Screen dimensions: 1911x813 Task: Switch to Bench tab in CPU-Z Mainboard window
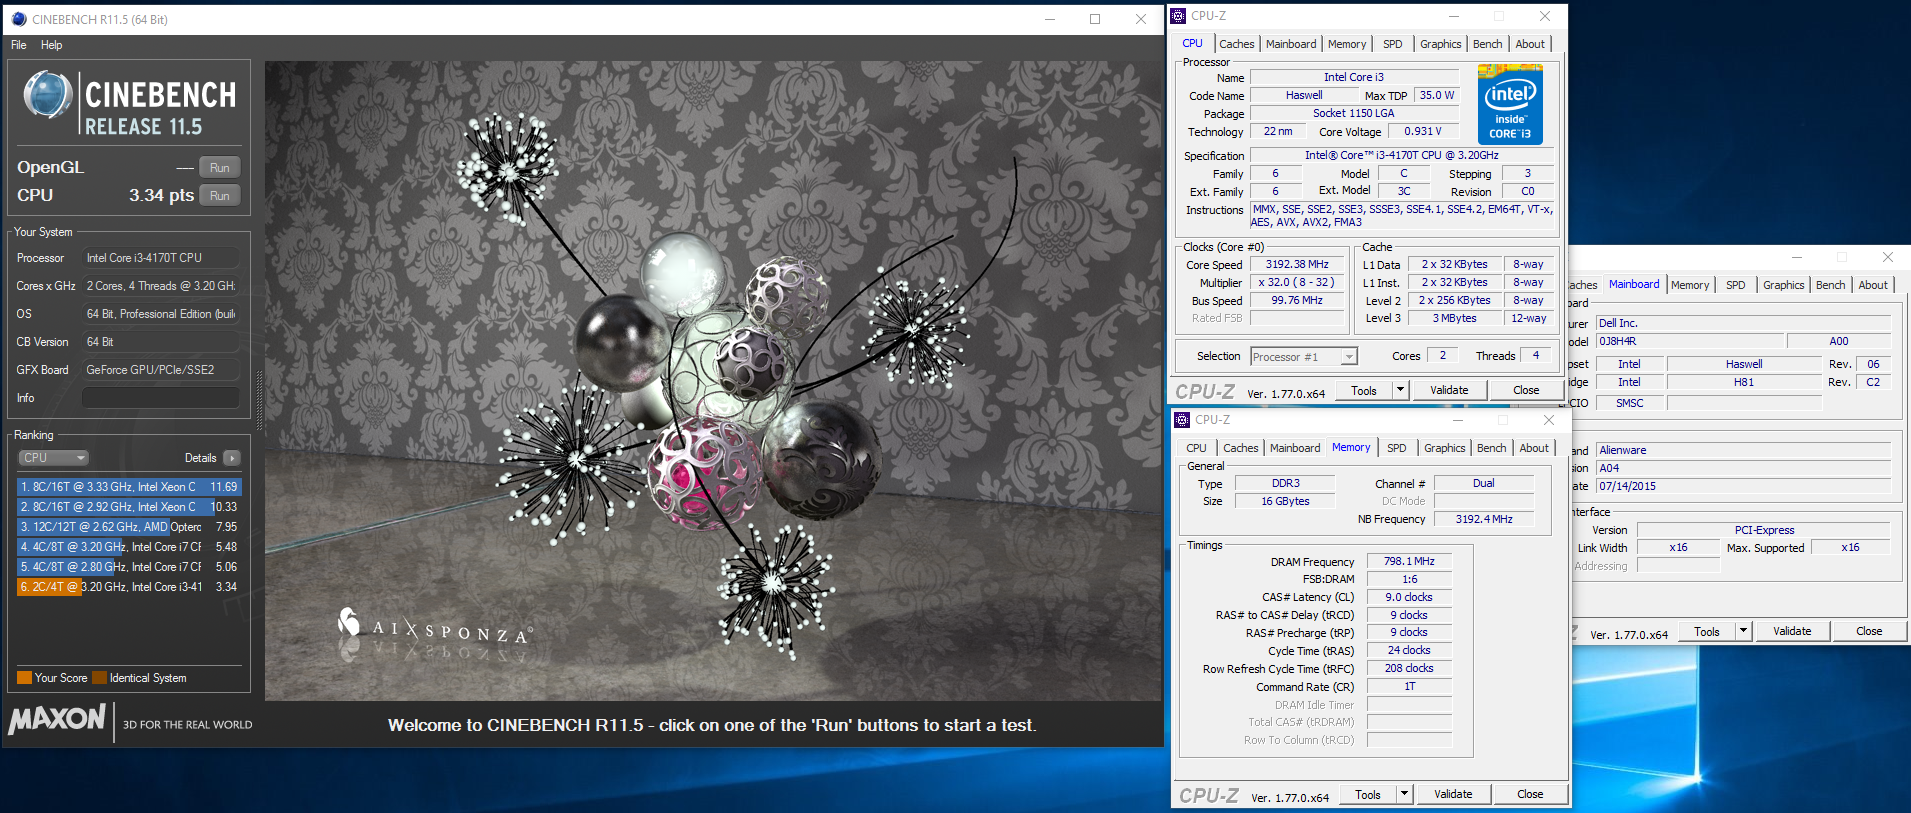1830,285
